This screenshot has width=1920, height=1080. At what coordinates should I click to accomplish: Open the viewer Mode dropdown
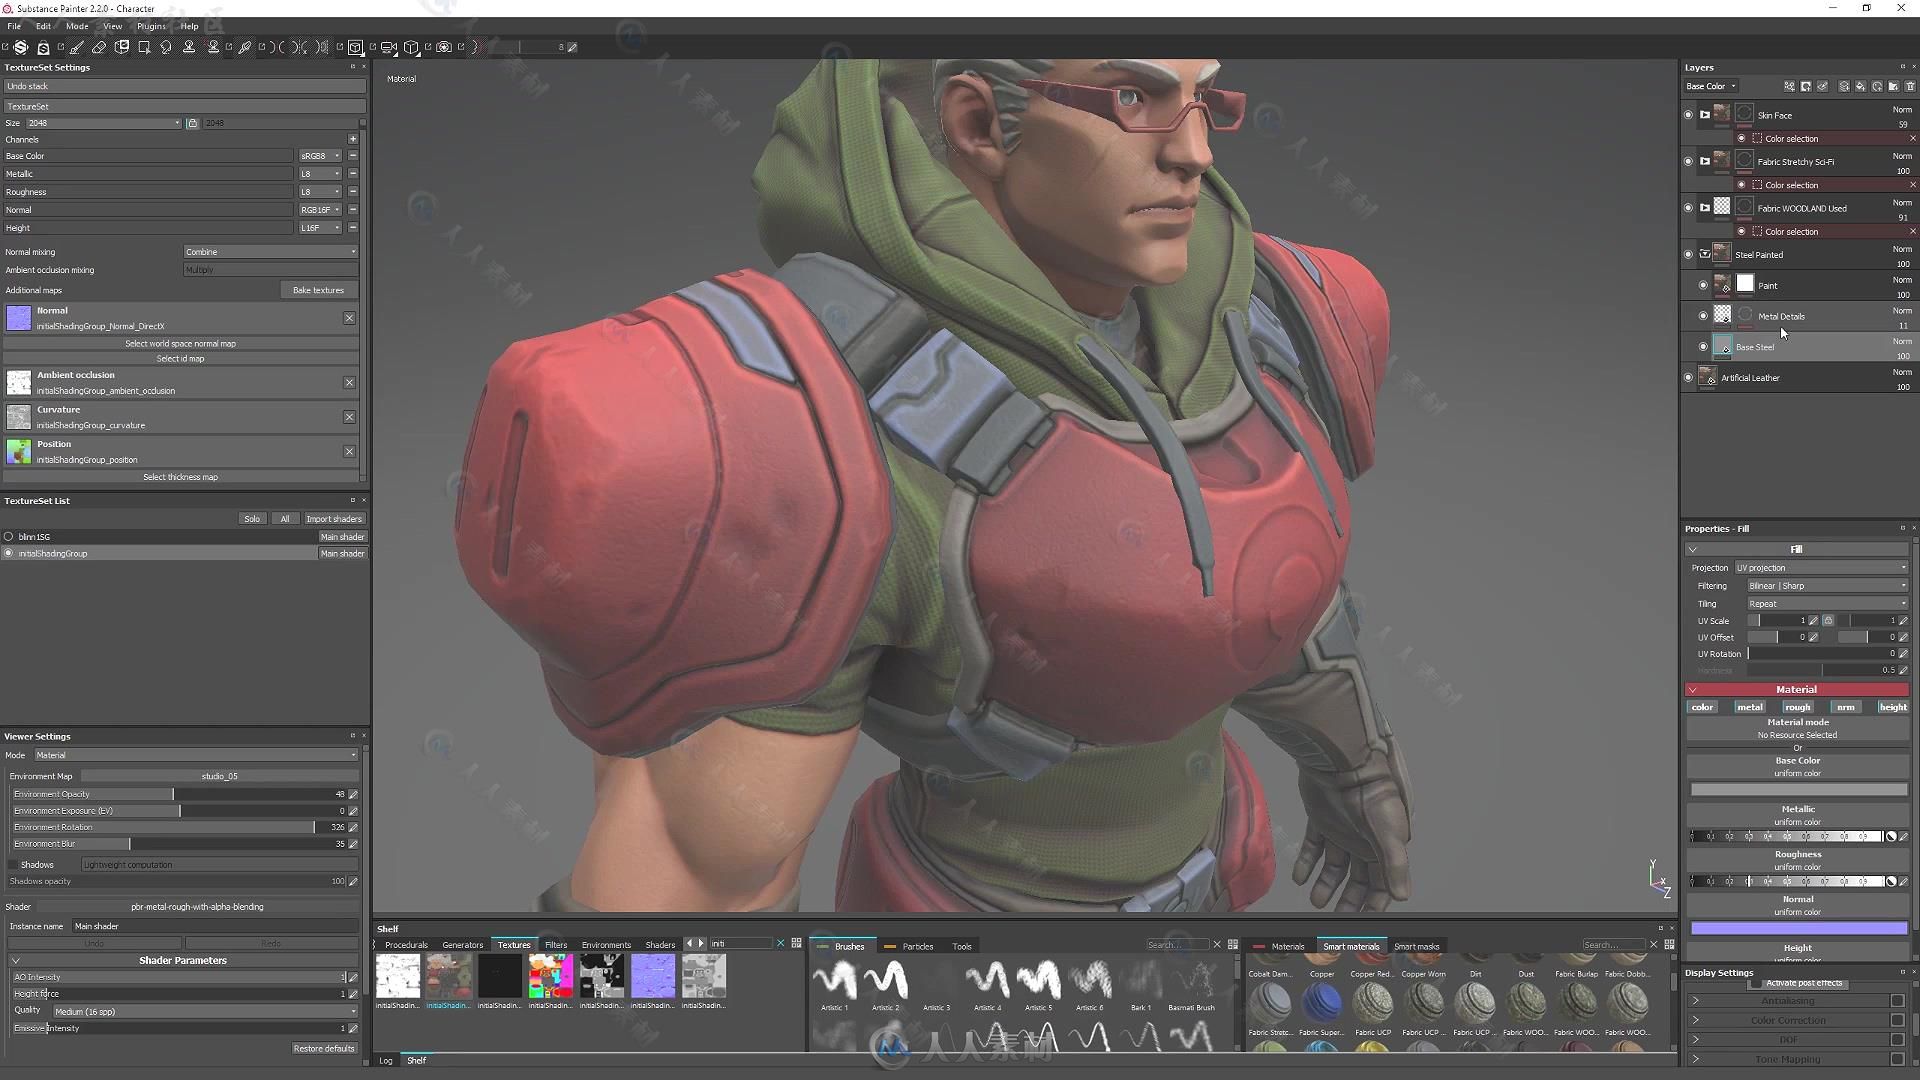pyautogui.click(x=196, y=756)
